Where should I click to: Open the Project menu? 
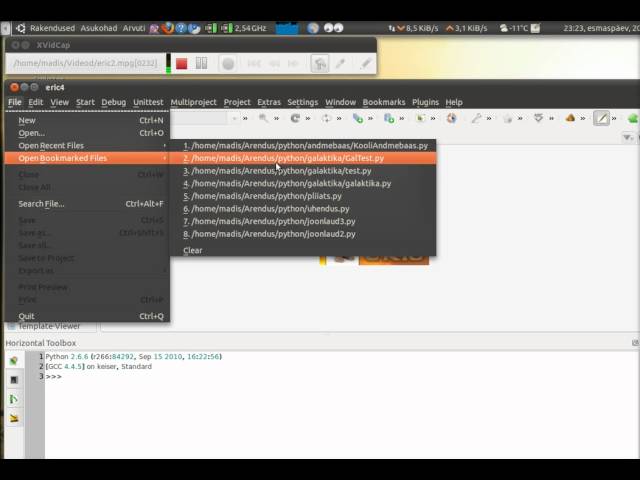pos(237,102)
